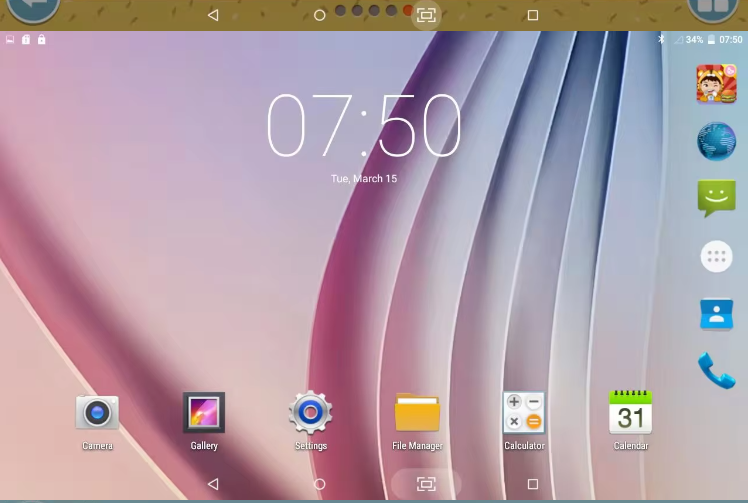
Task: Select the orange page indicator dot
Action: [x=408, y=10]
